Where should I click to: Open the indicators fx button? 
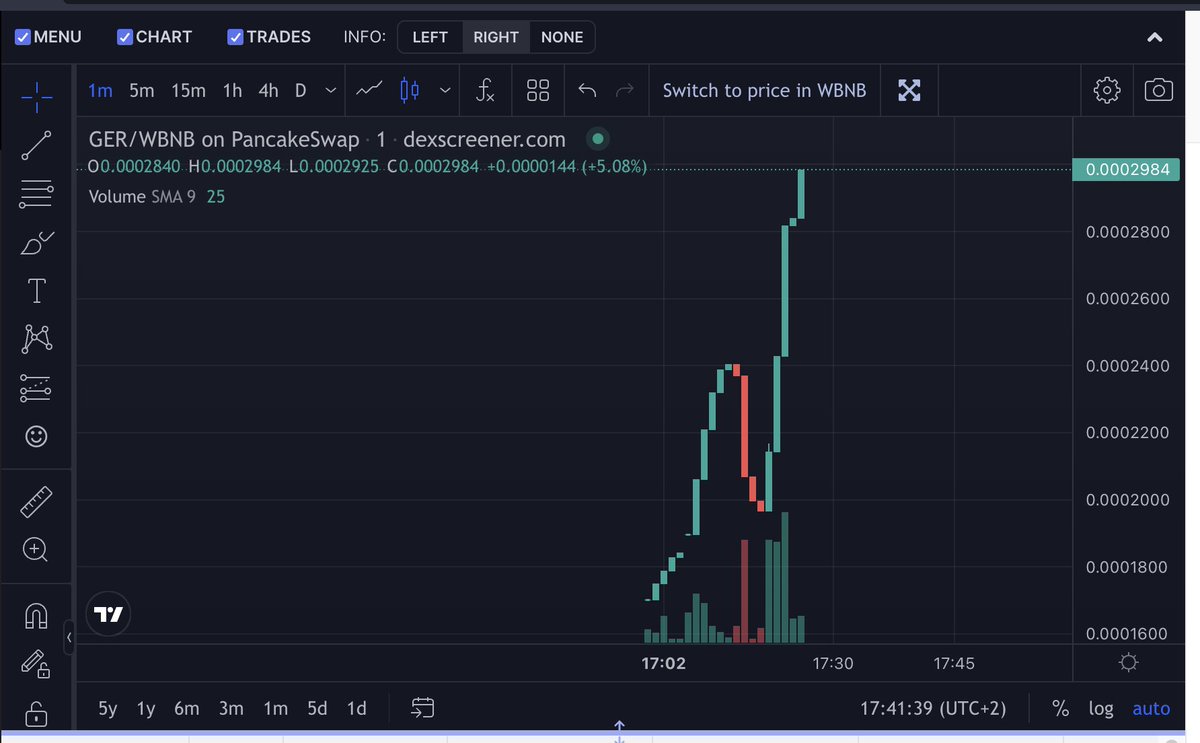click(485, 91)
